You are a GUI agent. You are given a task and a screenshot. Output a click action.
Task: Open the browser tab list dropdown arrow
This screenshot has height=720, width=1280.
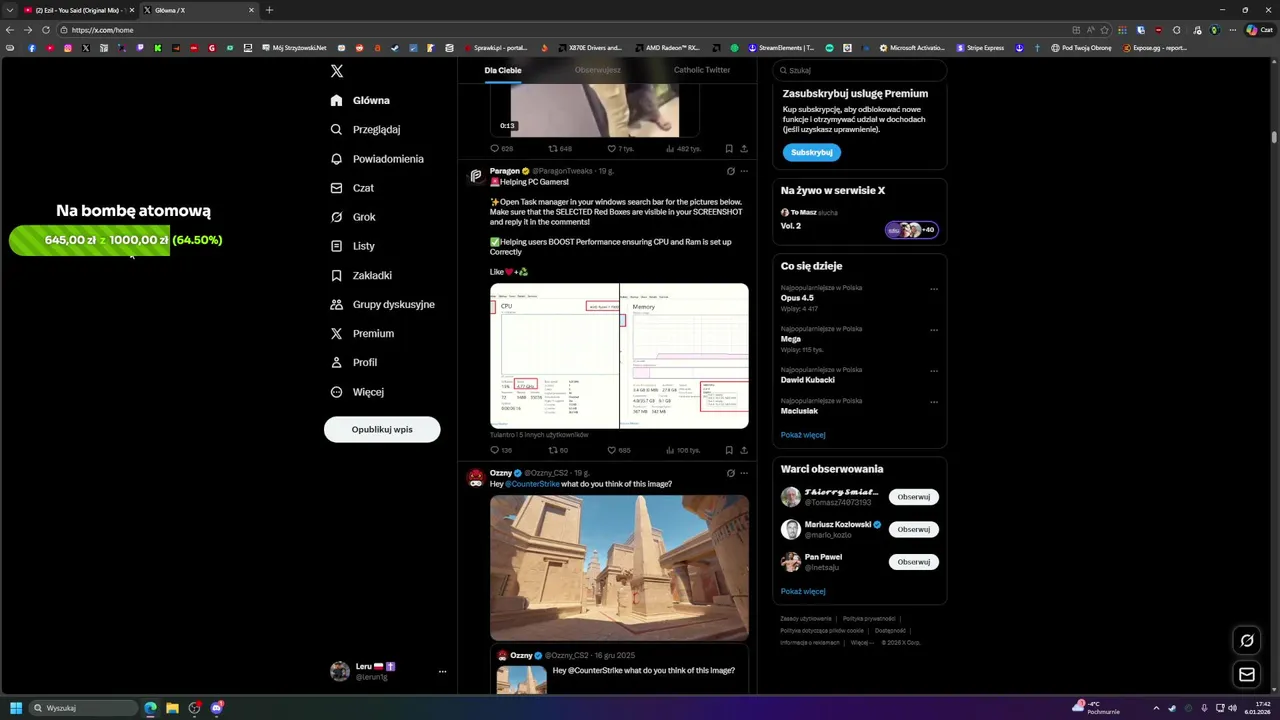pos(9,10)
